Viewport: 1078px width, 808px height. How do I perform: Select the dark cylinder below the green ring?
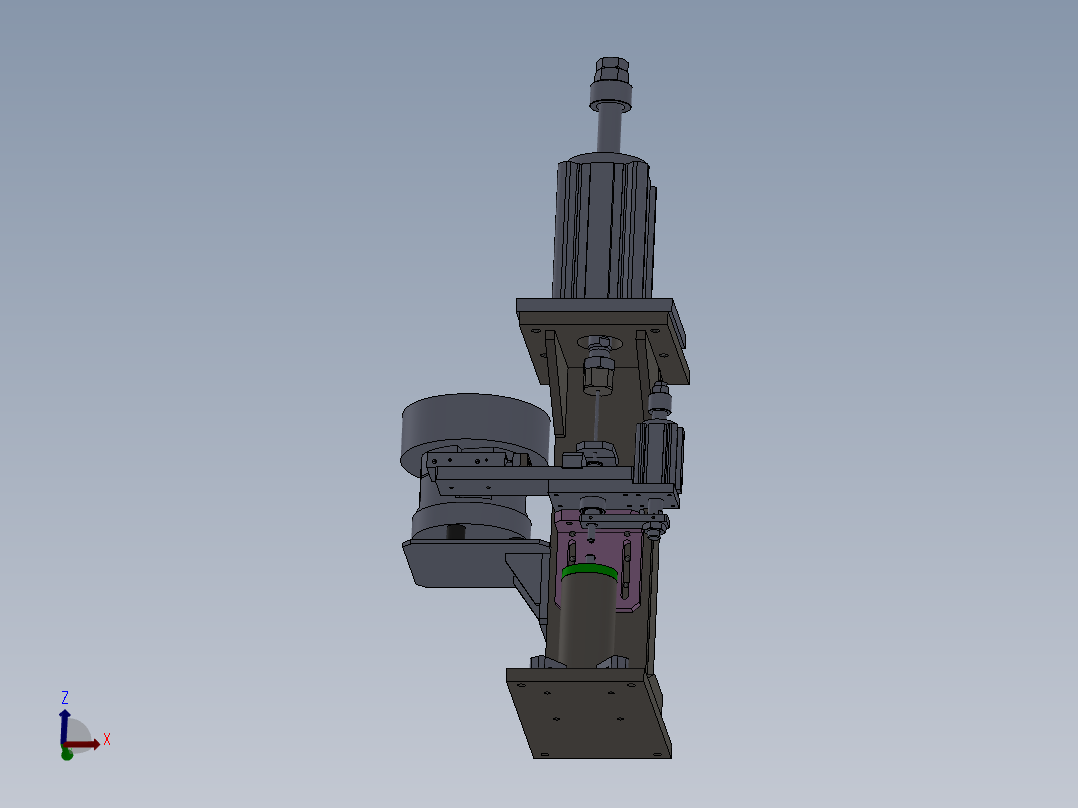click(588, 622)
